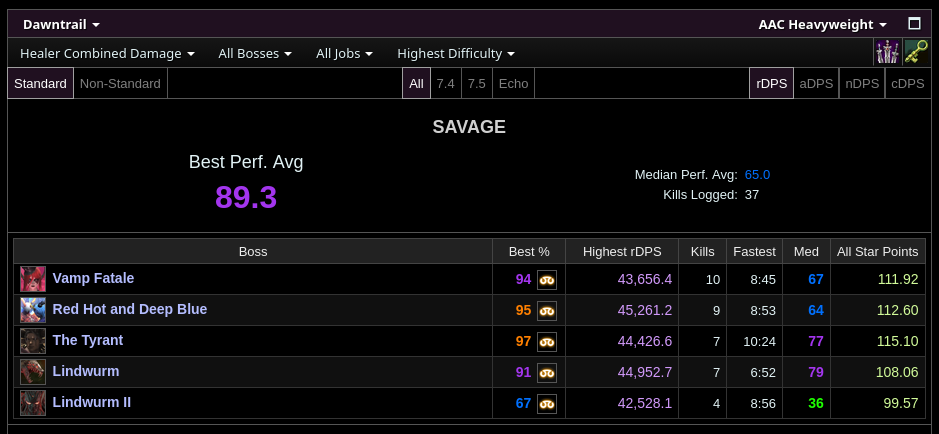
Task: Open the AAC Heavyweight zone dropdown
Action: [x=822, y=25]
